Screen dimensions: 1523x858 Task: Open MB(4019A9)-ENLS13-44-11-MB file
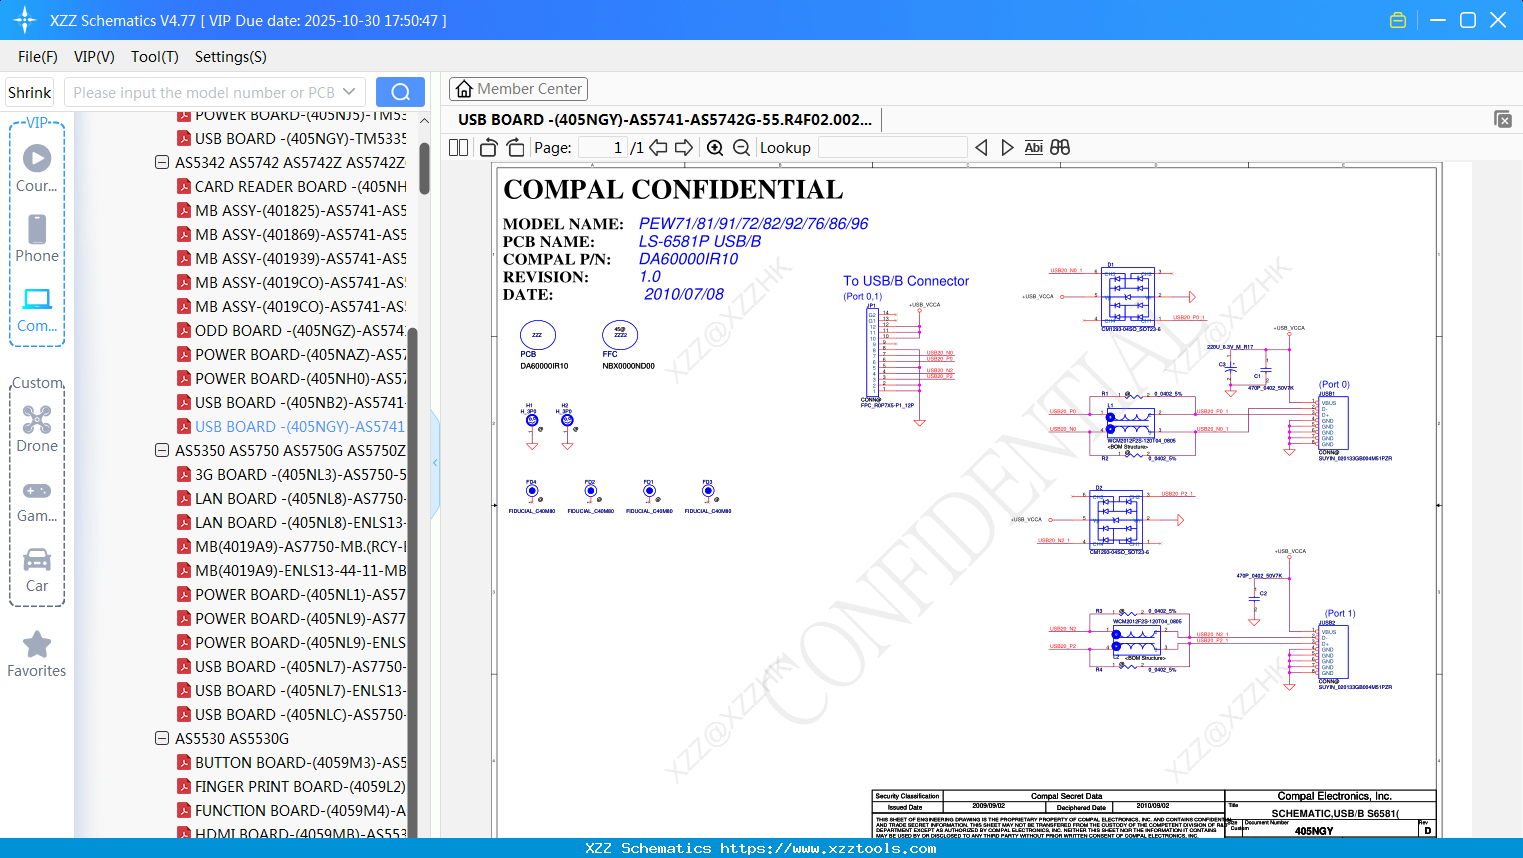click(x=301, y=570)
